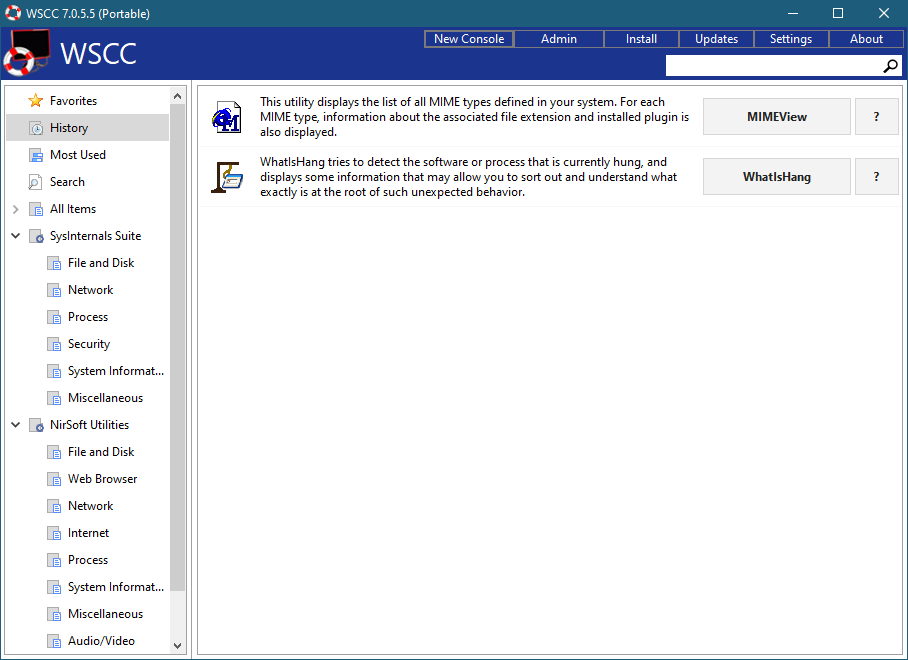Click the Security category icon

(x=54, y=344)
